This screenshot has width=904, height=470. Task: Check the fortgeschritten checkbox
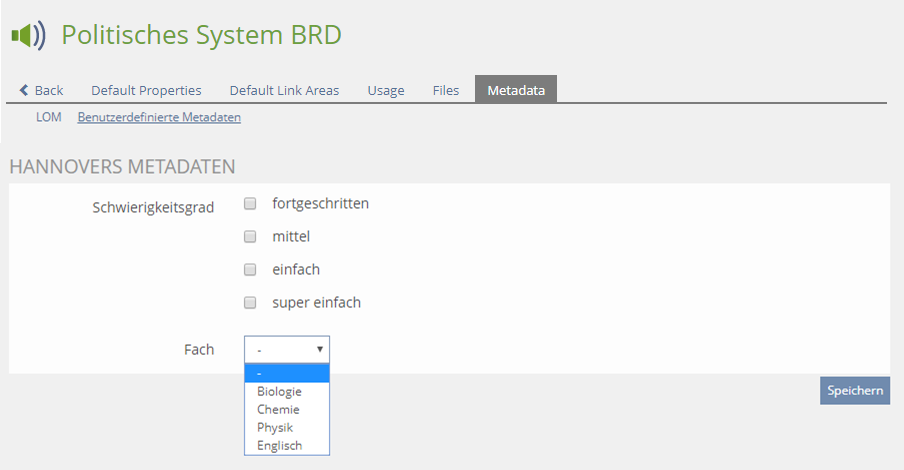point(250,204)
